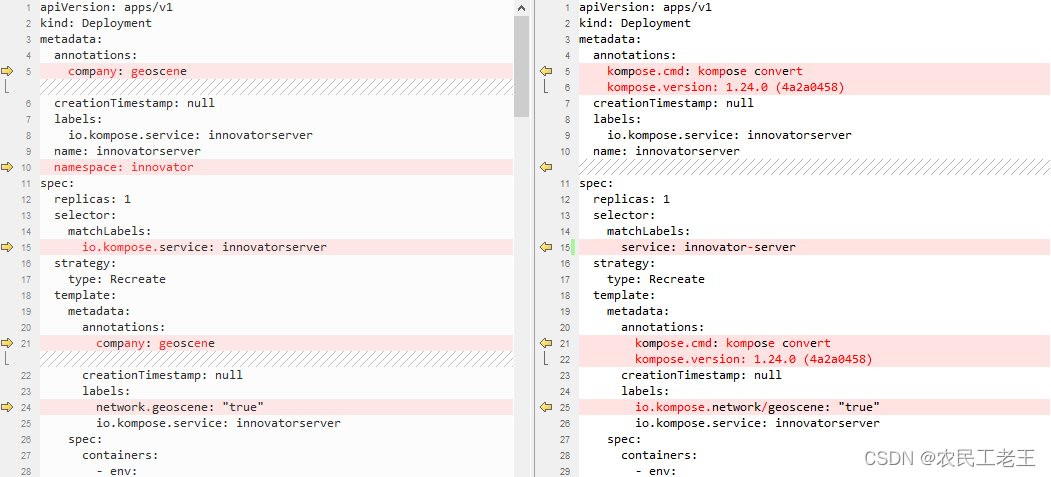Viewport: 1051px width, 477px height.
Task: Click left pane 'replicas: 1' line
Action: (92, 200)
